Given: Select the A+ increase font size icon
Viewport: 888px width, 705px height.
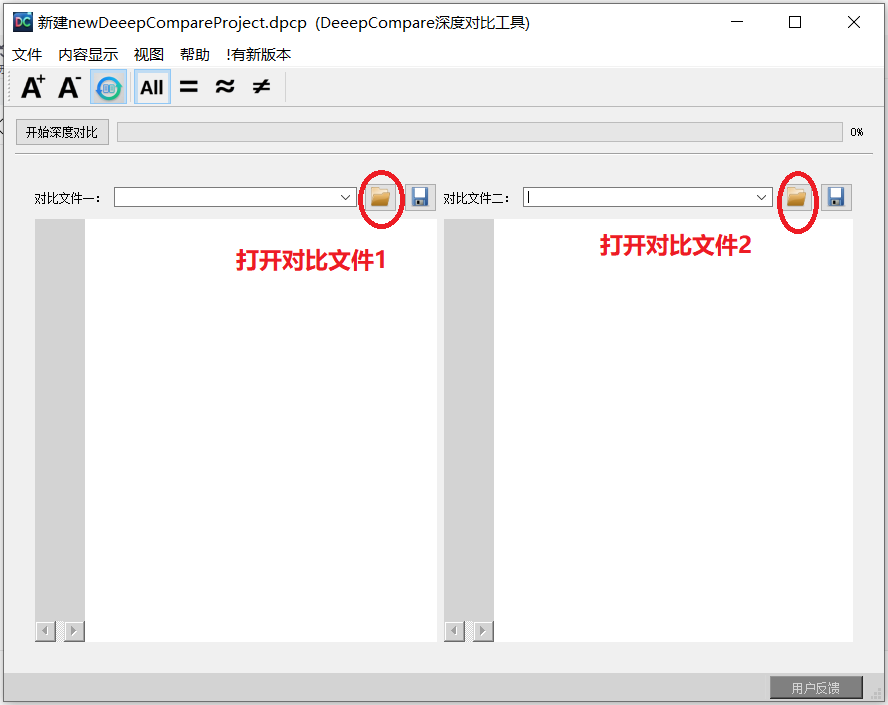Looking at the screenshot, I should [31, 87].
